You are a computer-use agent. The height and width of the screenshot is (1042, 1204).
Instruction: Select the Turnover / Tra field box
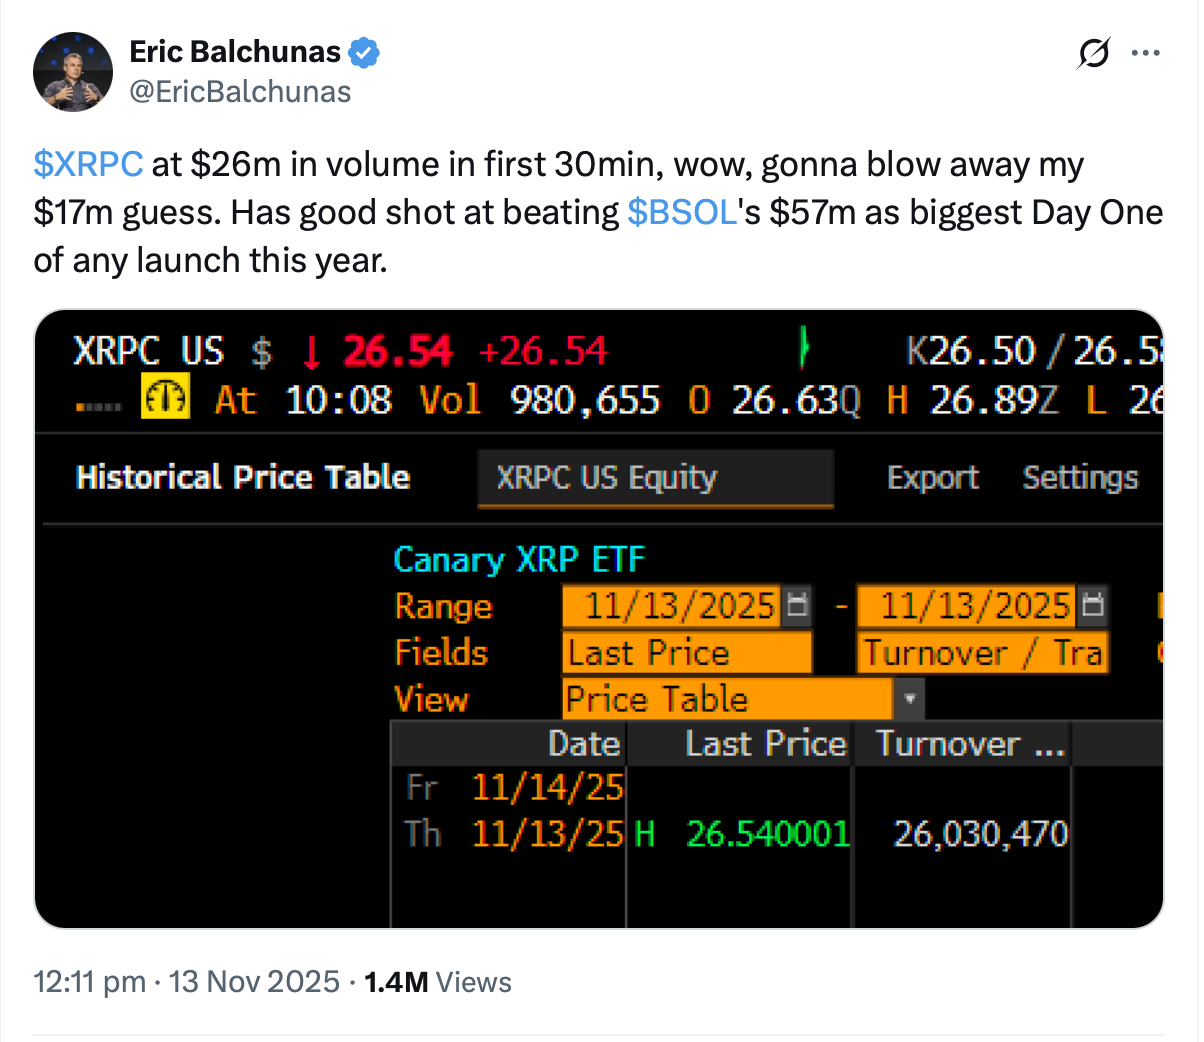click(982, 653)
